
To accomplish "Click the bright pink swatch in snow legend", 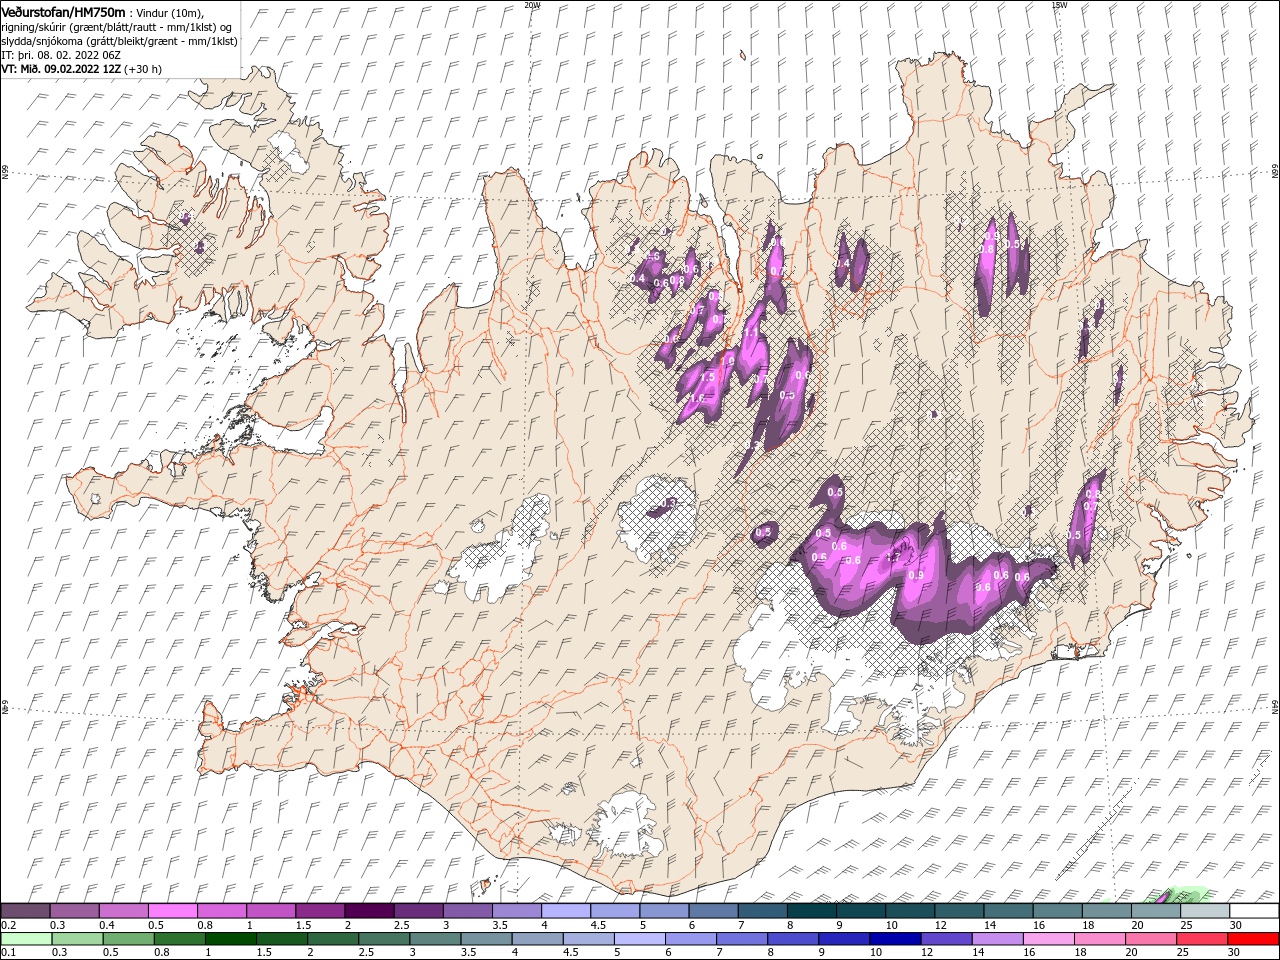I will point(173,911).
